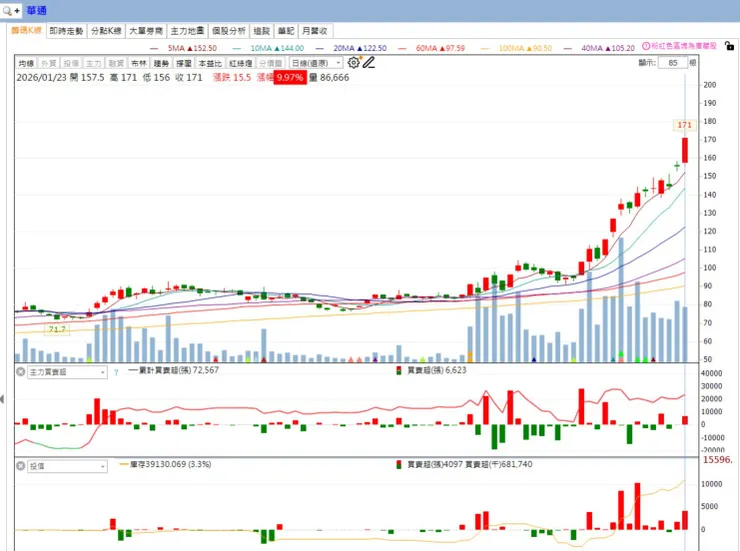Screen dimensions: 740x551
Task: Toggle 外資 overlay button
Action: tap(49, 63)
